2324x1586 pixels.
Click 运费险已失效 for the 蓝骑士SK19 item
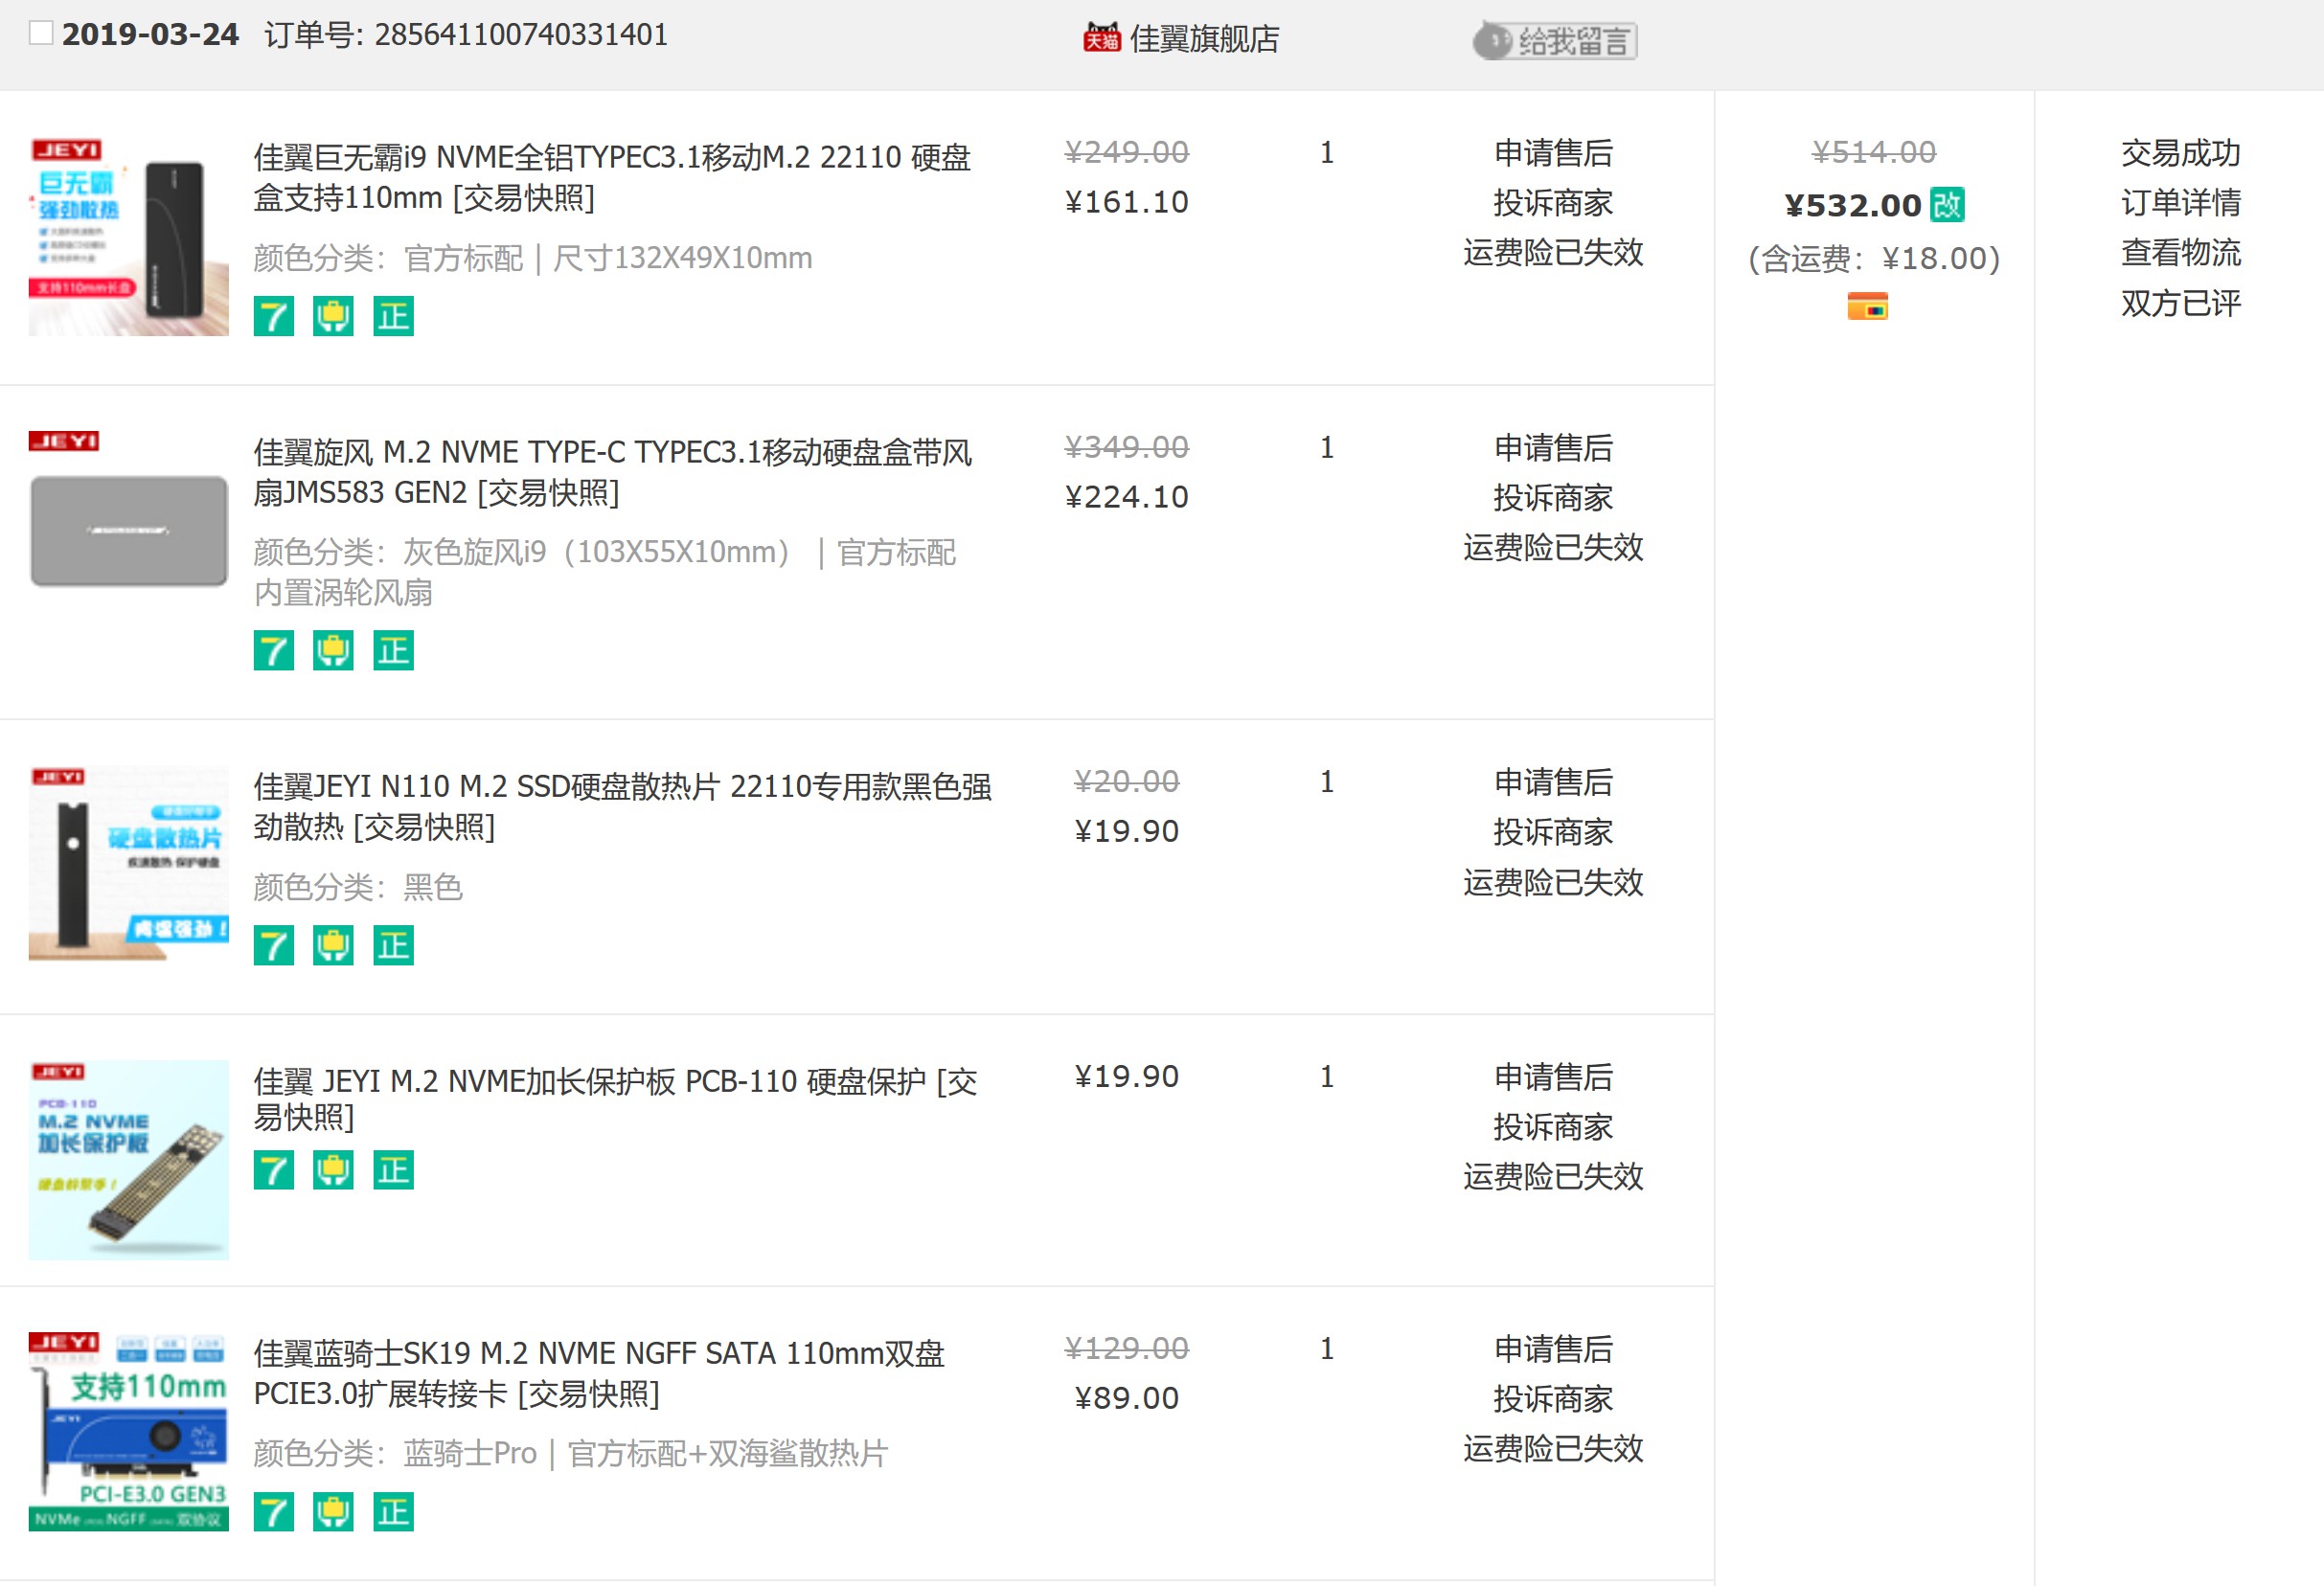[x=1553, y=1449]
